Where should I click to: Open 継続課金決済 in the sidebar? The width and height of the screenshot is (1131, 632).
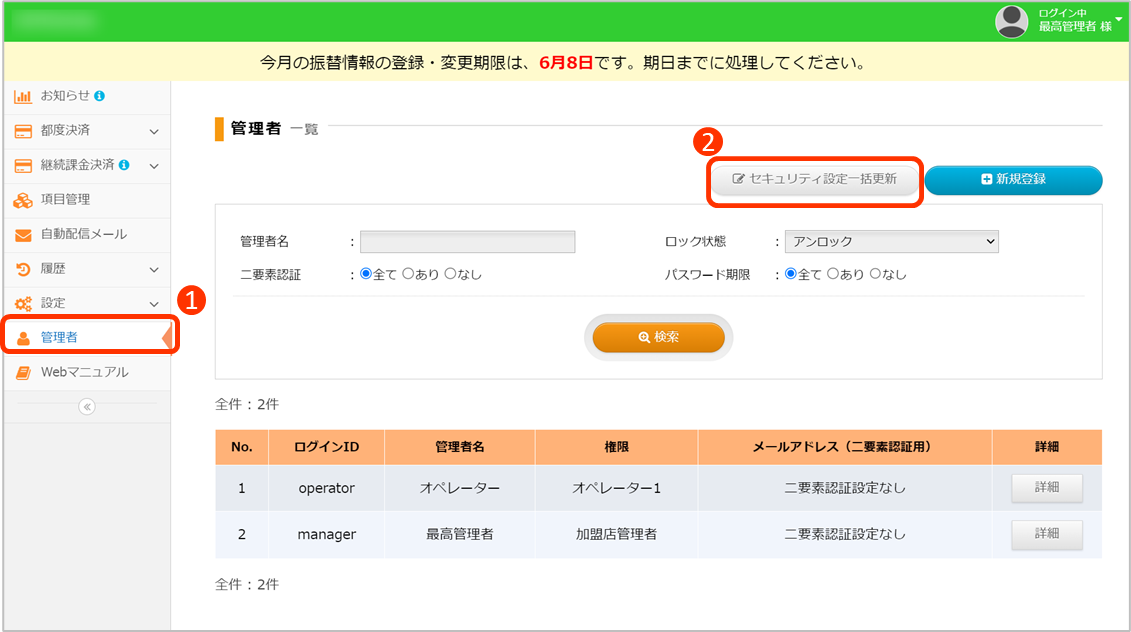pyautogui.click(x=76, y=165)
